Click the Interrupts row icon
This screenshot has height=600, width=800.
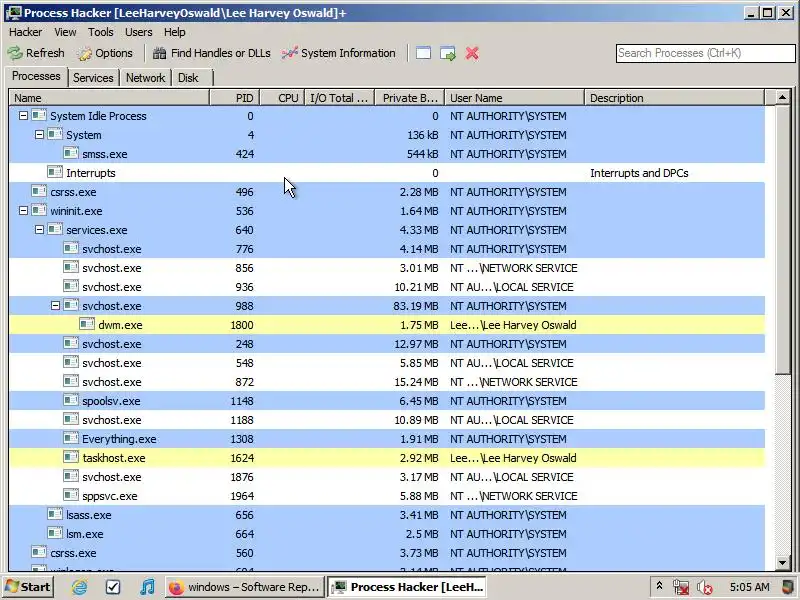click(x=55, y=172)
